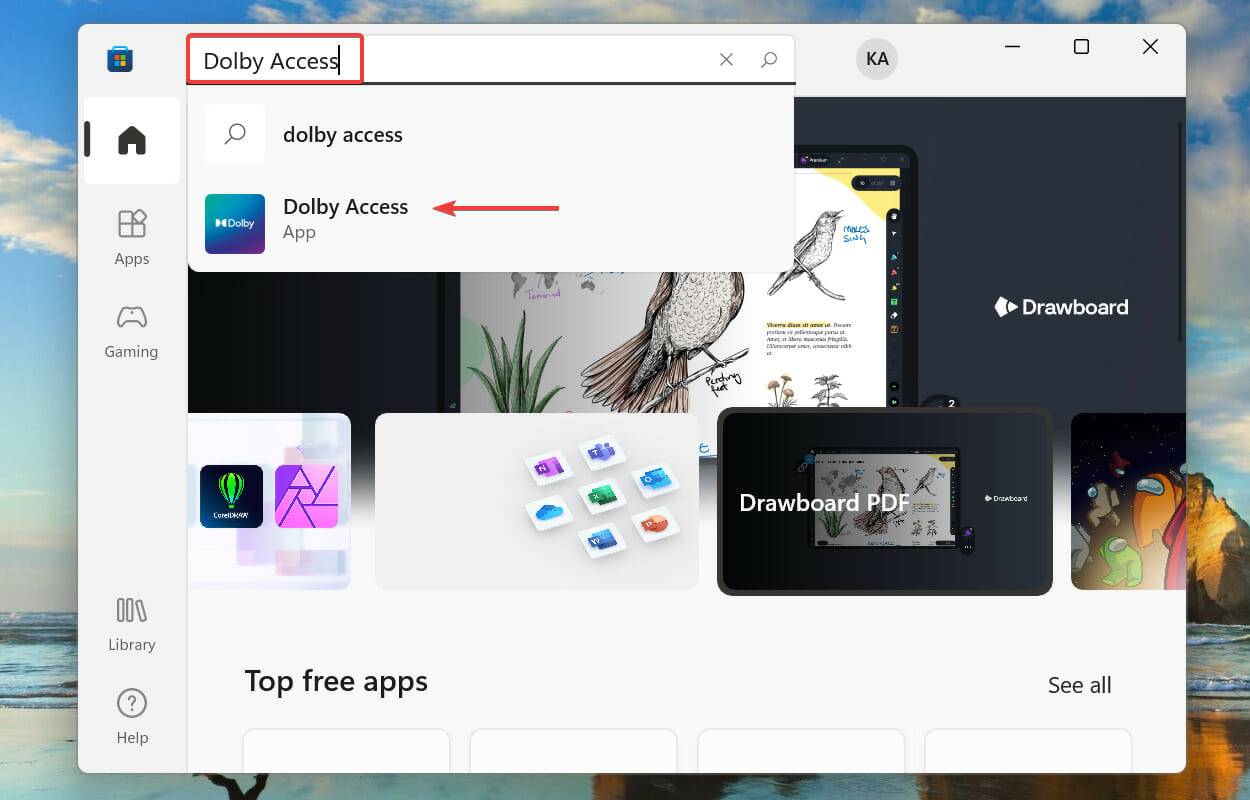
Task: Open the See all link for Top free apps
Action: (x=1079, y=685)
